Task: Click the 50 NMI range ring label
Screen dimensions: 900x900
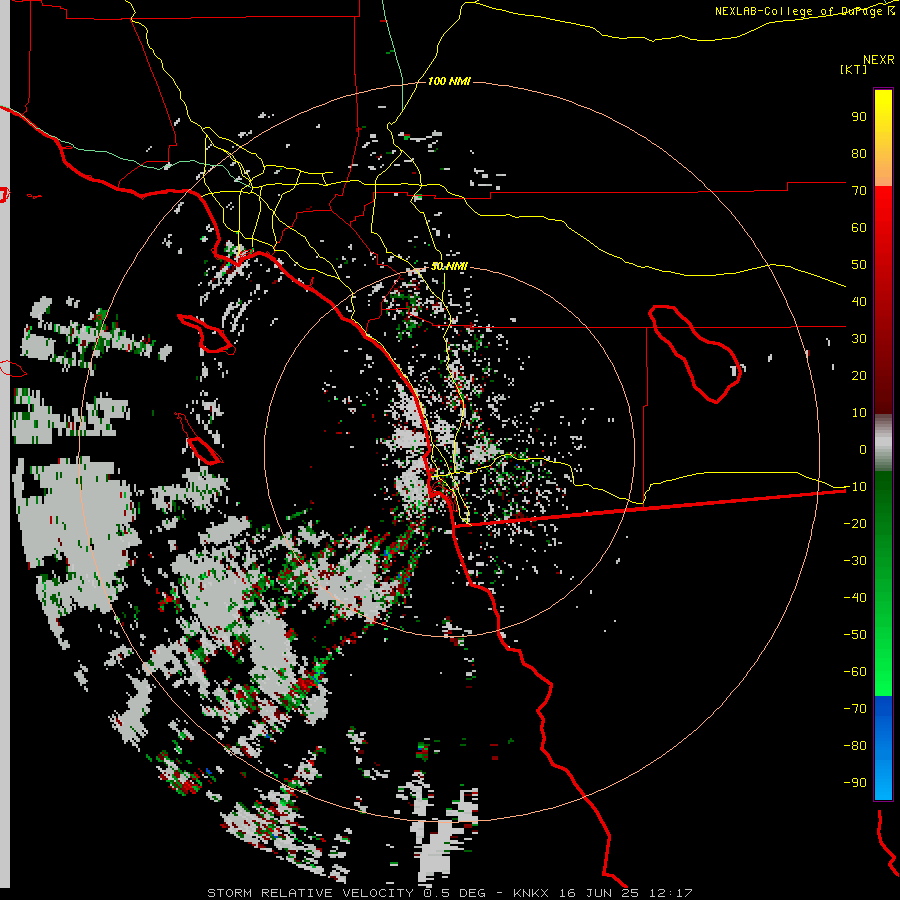Action: pos(449,266)
